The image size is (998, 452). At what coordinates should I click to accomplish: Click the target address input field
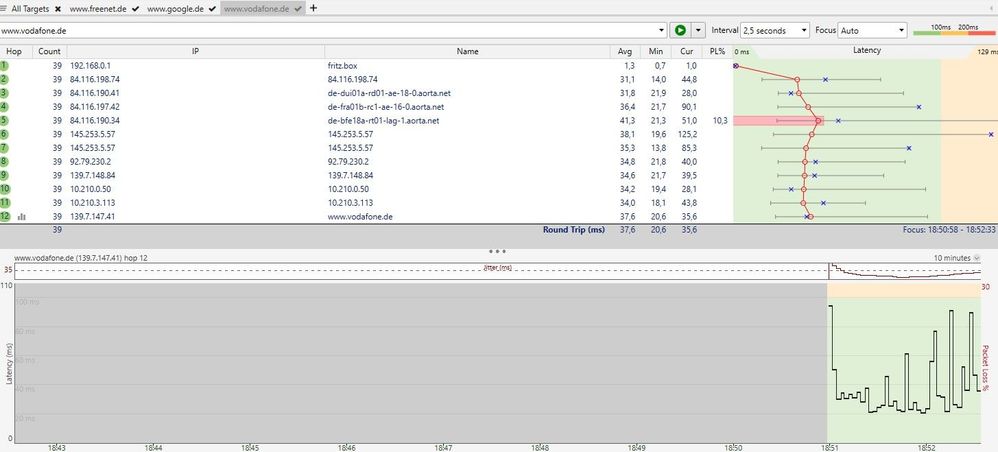[x=330, y=30]
